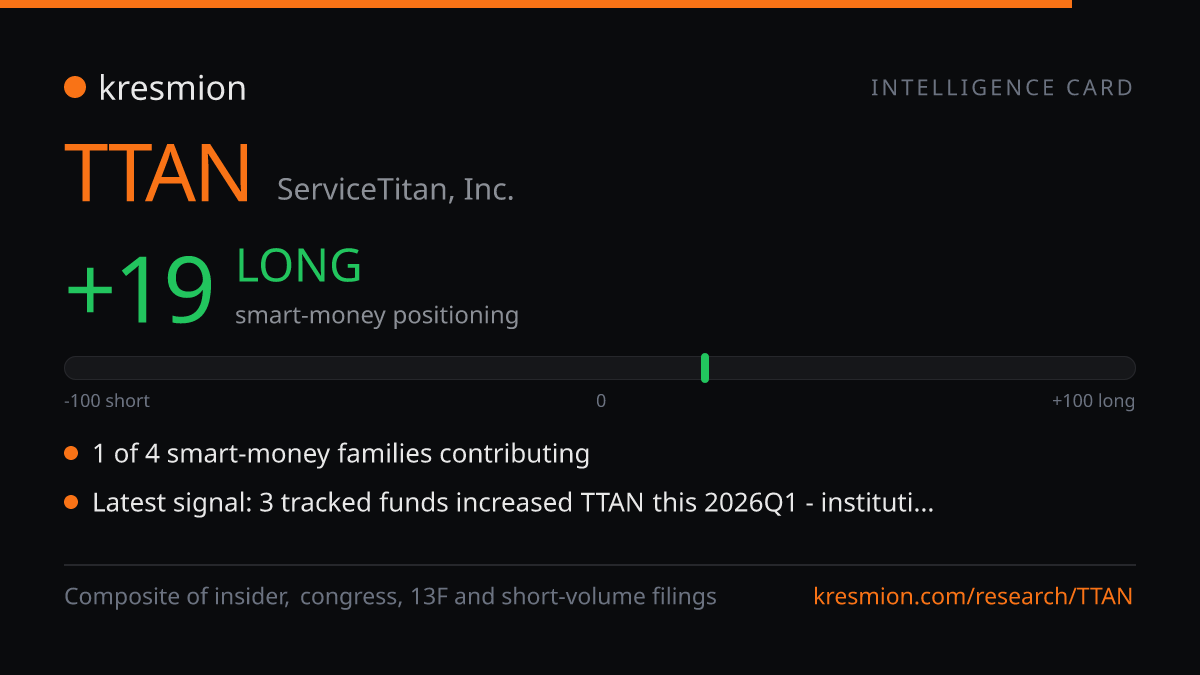Click the +100 long scale label
The height and width of the screenshot is (675, 1200).
pyautogui.click(x=1093, y=401)
